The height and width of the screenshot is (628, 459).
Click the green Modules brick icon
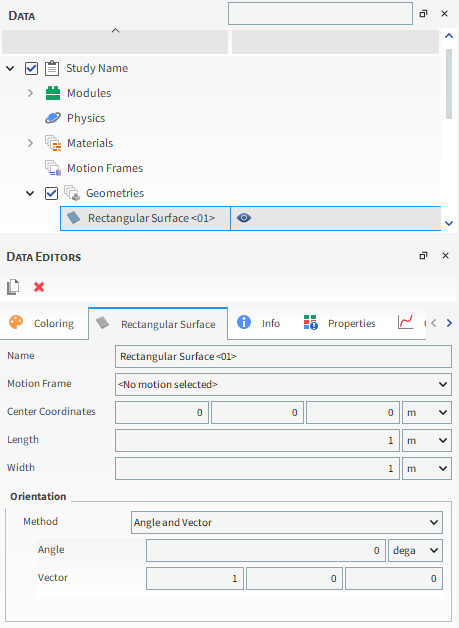52,93
